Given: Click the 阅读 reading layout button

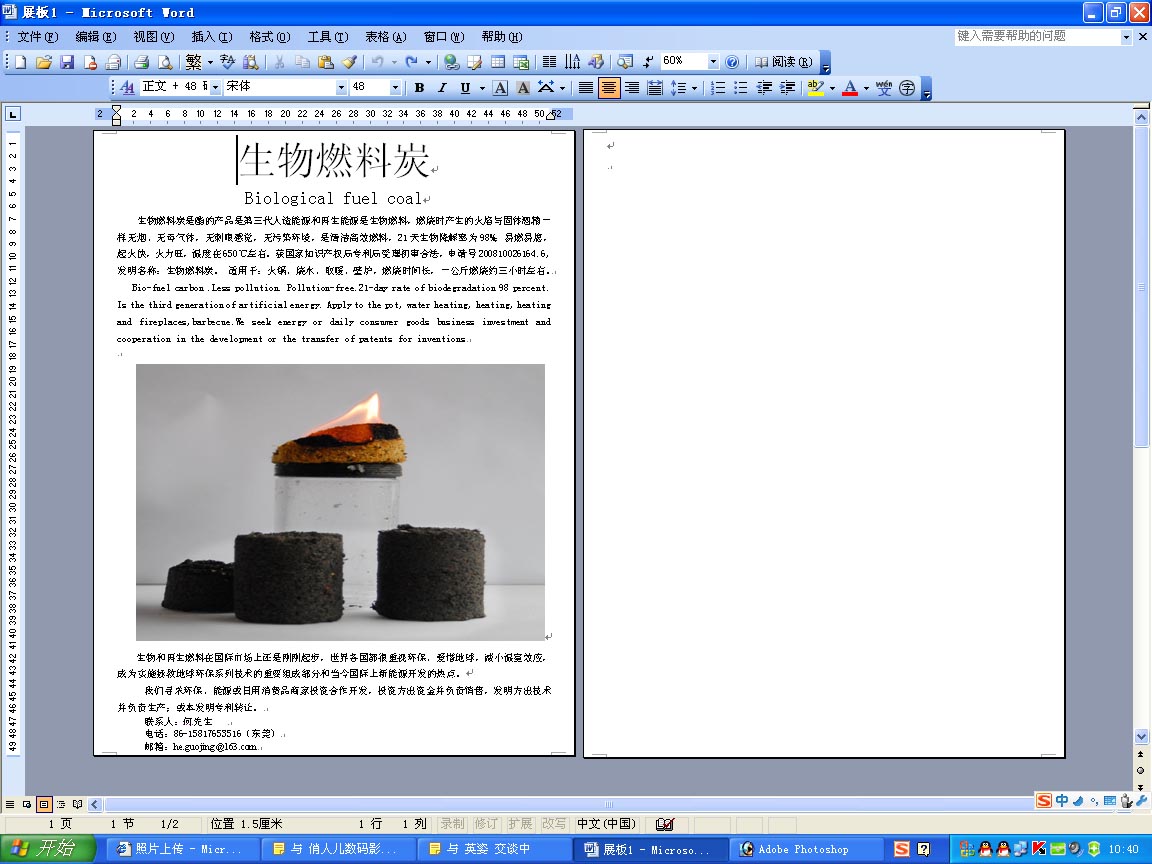Looking at the screenshot, I should click(783, 62).
